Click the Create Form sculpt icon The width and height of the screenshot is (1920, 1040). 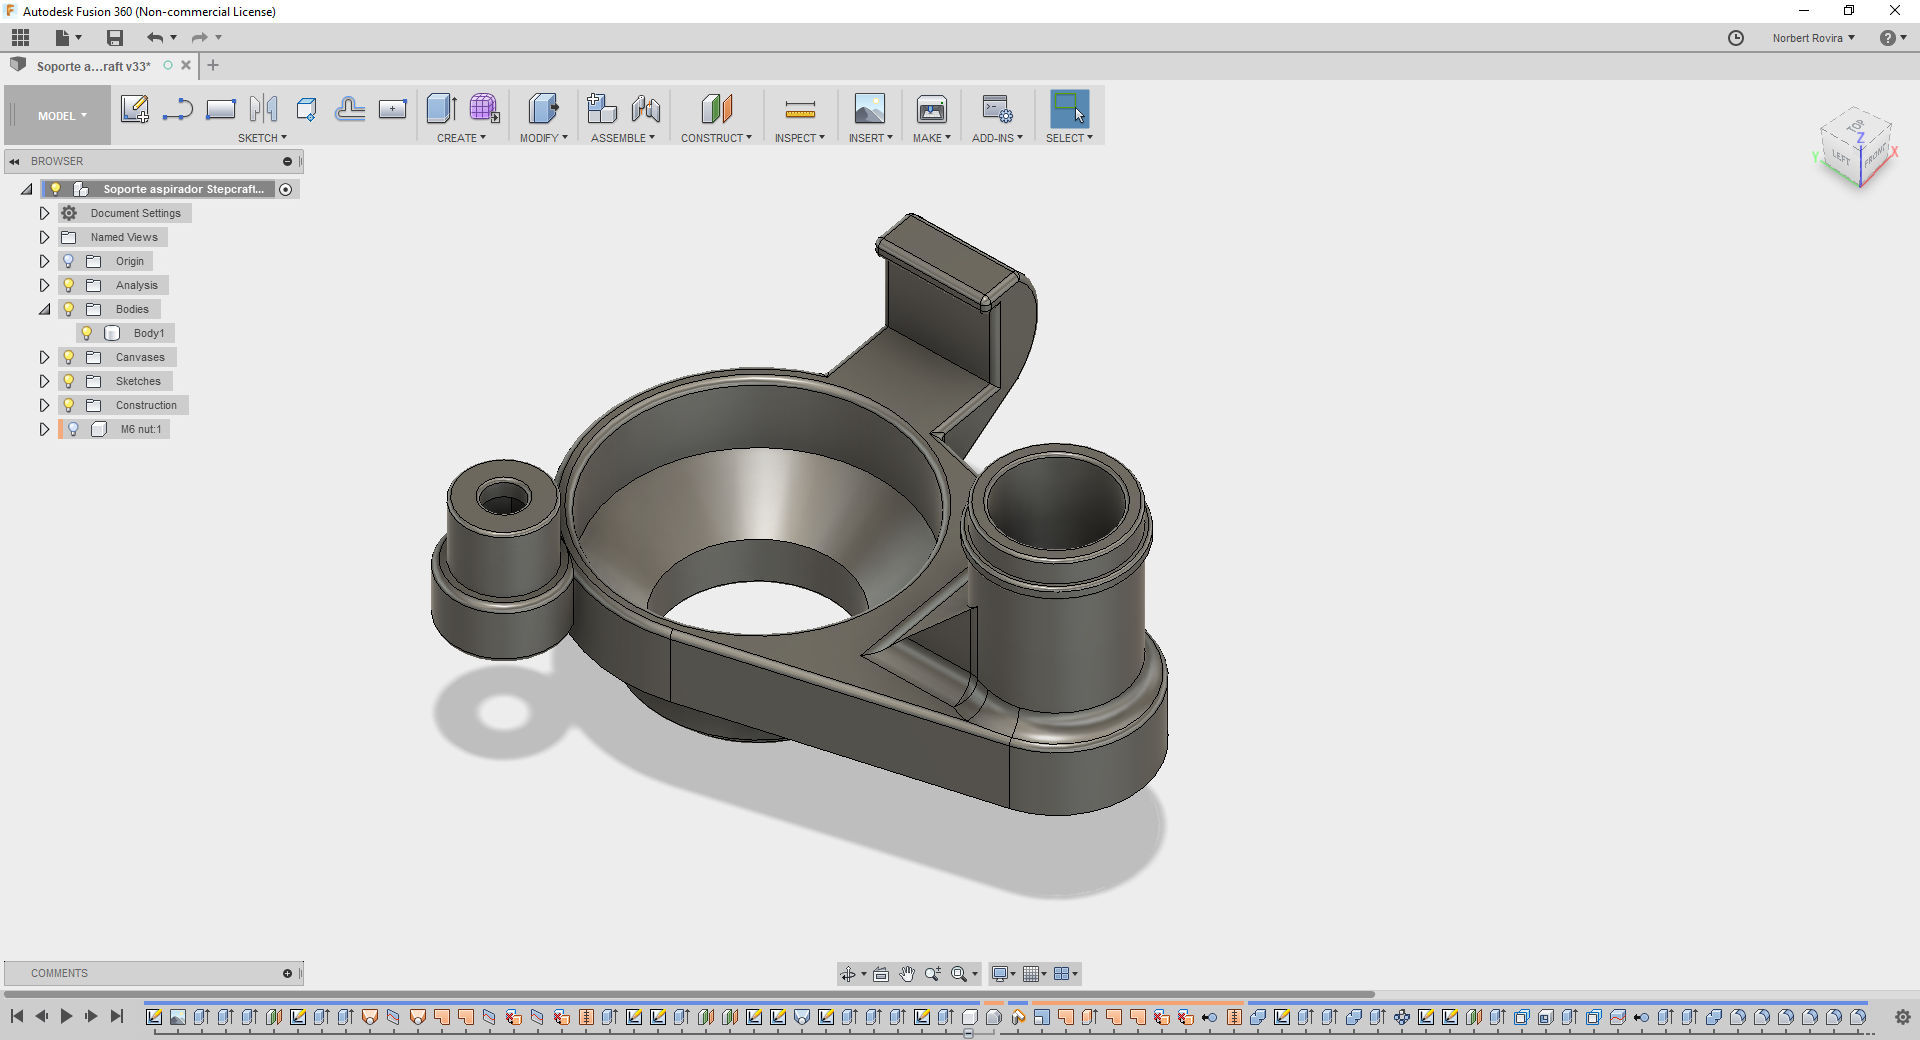484,109
